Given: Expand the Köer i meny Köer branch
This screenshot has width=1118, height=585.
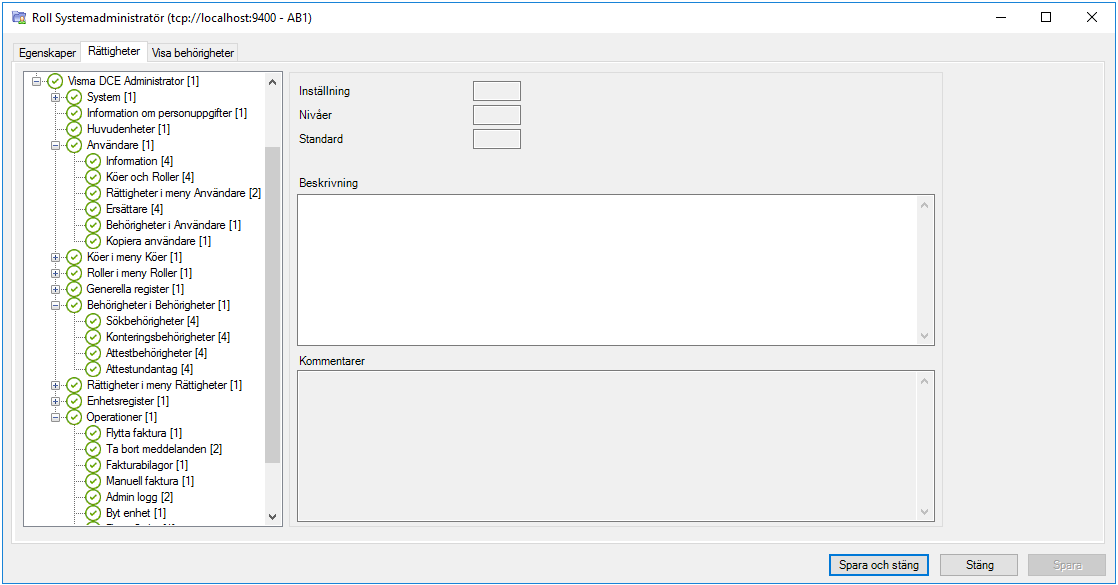Looking at the screenshot, I should (57, 256).
